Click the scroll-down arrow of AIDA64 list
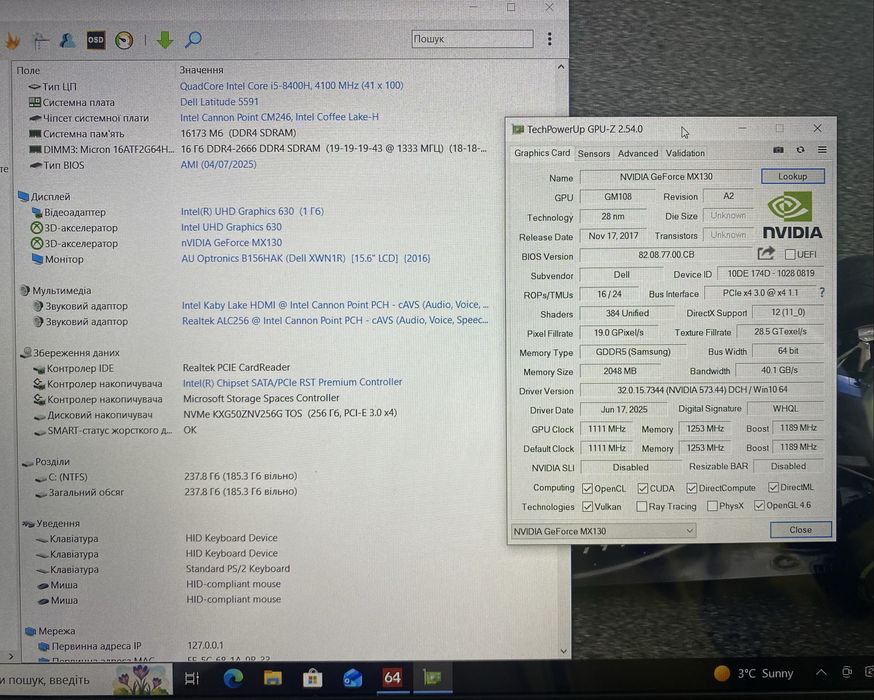Image resolution: width=874 pixels, height=700 pixels. click(x=564, y=651)
